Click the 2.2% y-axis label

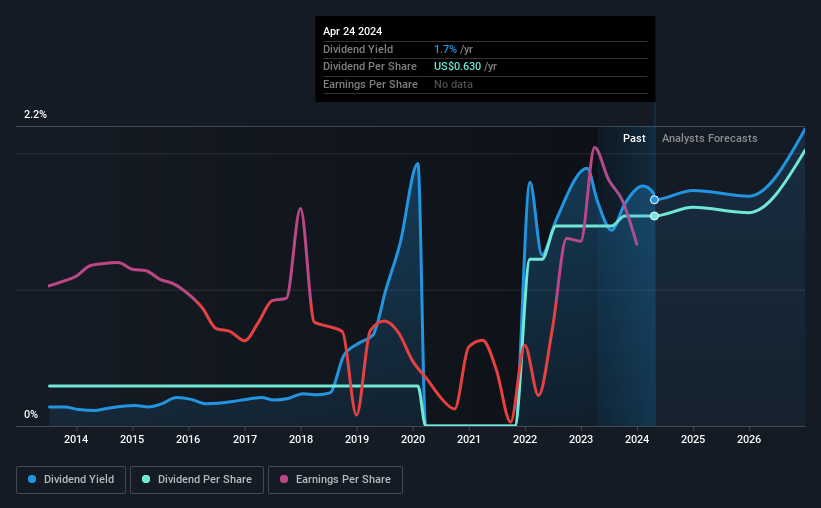[x=35, y=114]
